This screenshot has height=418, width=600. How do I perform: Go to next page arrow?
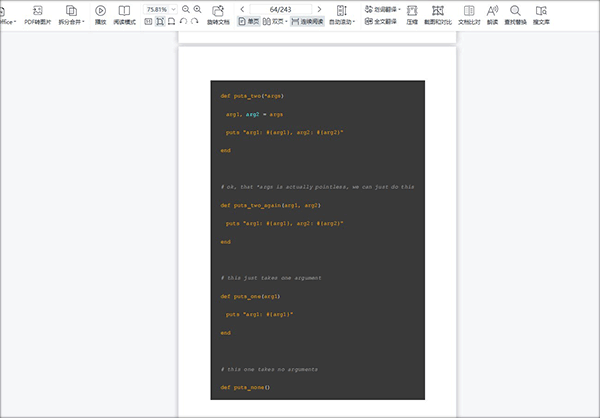(320, 9)
